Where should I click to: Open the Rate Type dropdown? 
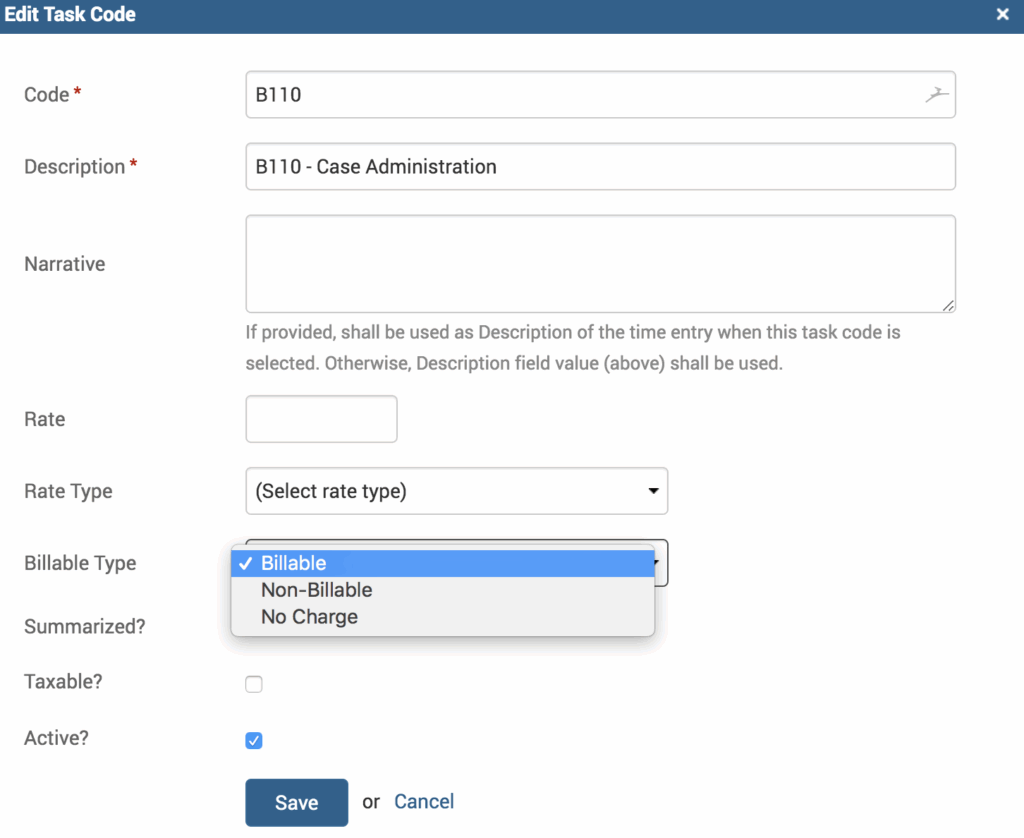[456, 491]
